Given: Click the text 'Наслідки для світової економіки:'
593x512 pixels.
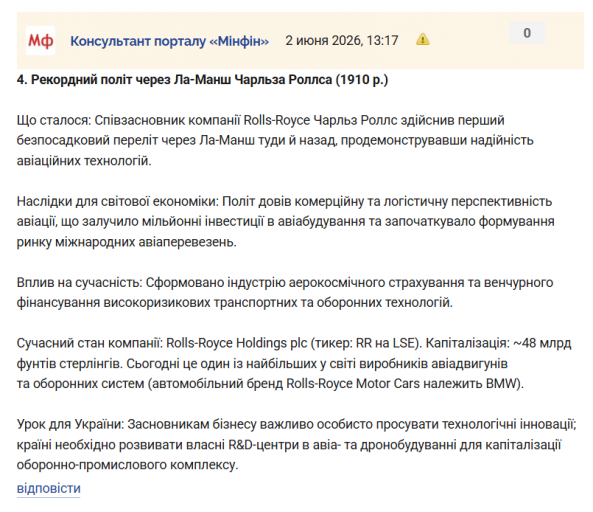Looking at the screenshot, I should pos(118,202).
